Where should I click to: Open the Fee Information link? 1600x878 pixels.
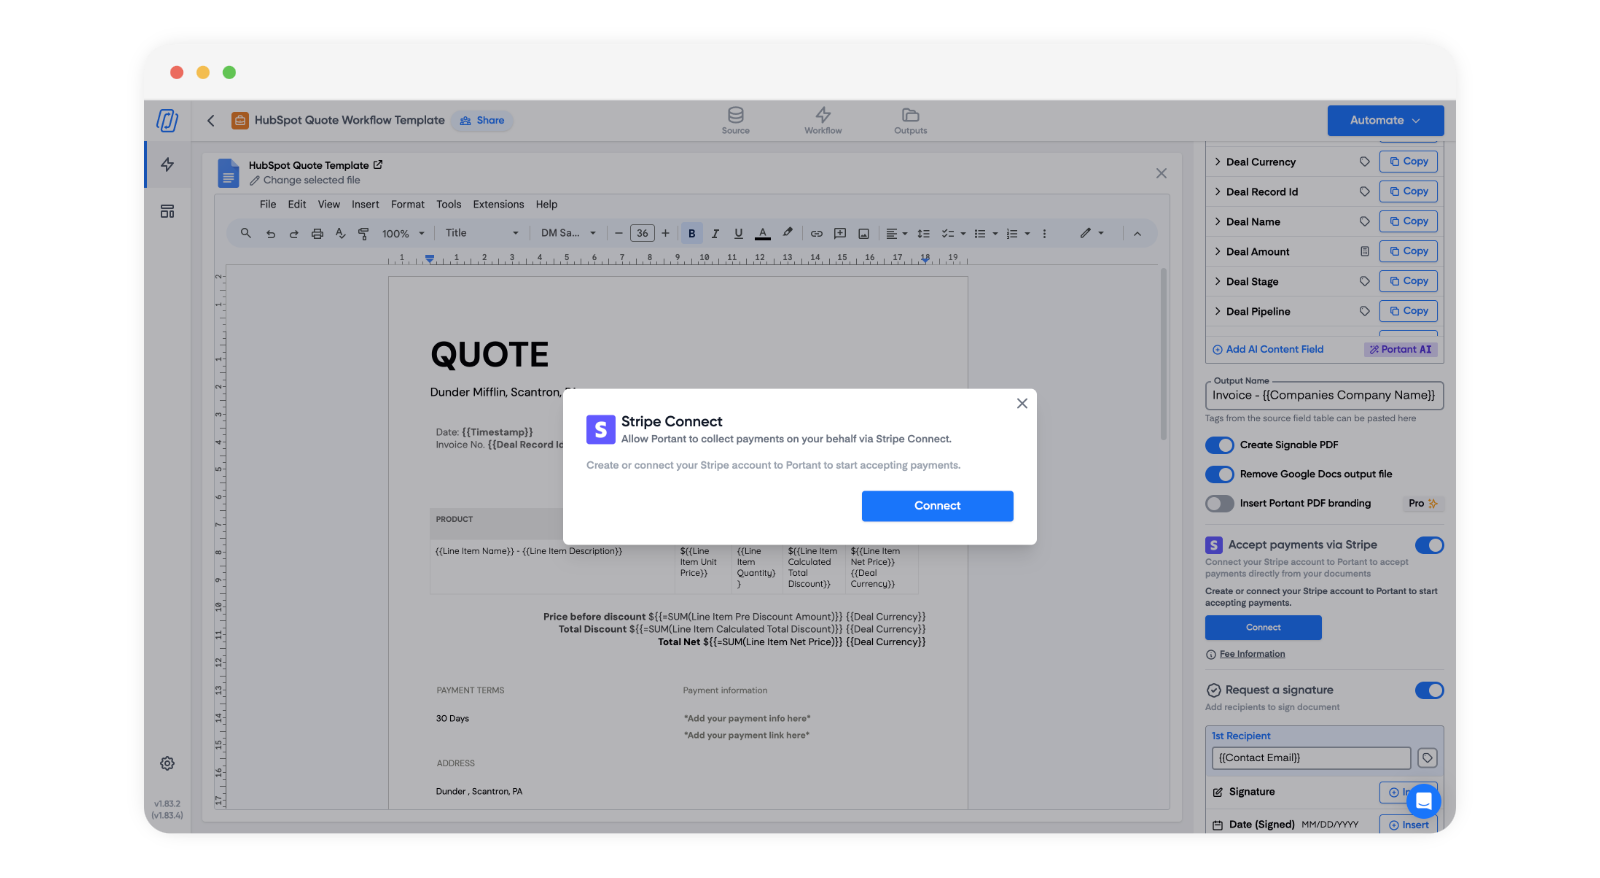click(x=1252, y=654)
